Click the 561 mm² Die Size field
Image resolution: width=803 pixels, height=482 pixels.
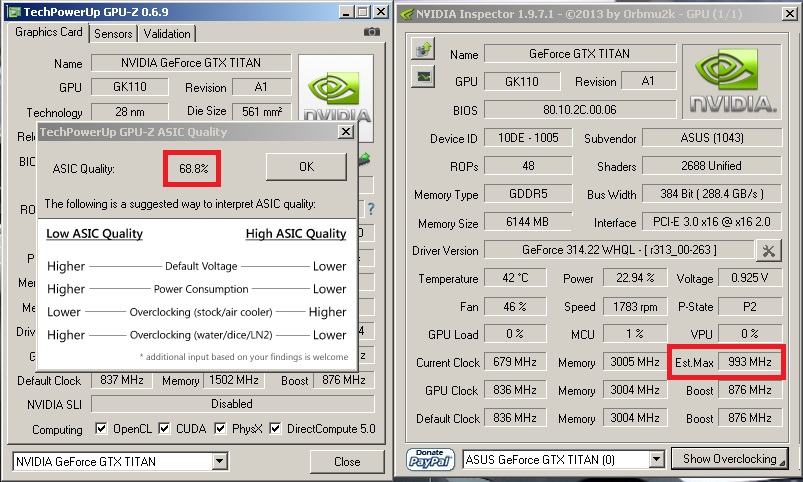tap(262, 111)
